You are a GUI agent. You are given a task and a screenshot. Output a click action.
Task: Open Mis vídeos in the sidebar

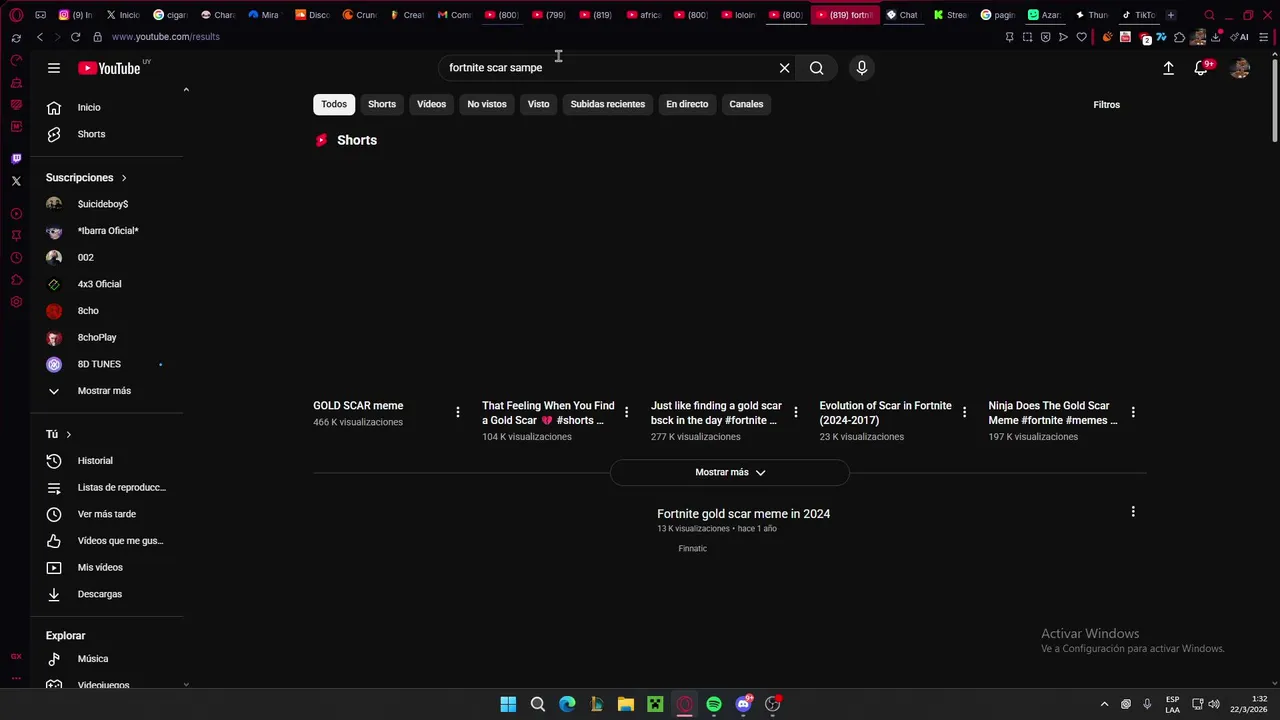click(108, 567)
